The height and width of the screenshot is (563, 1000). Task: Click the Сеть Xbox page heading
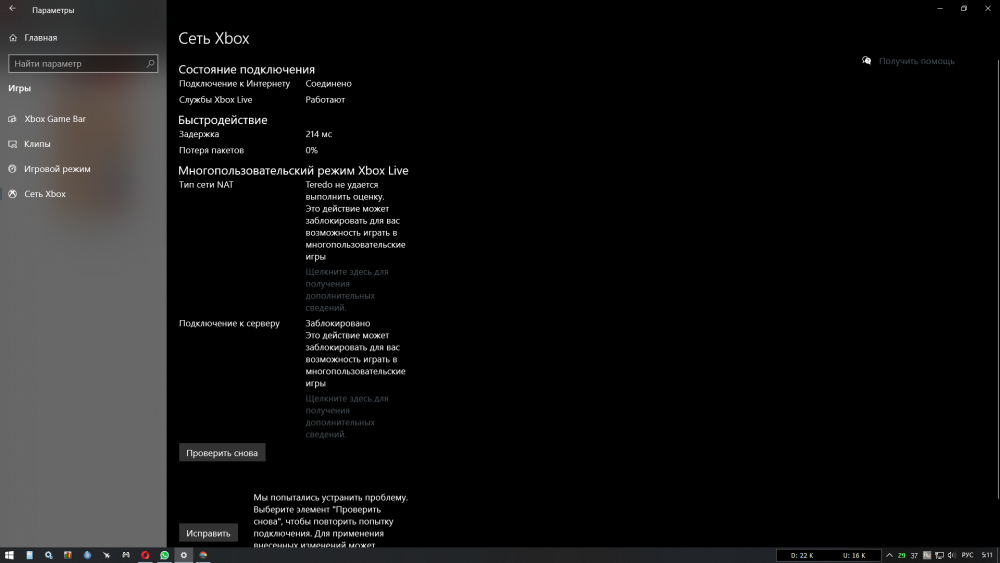(x=214, y=38)
